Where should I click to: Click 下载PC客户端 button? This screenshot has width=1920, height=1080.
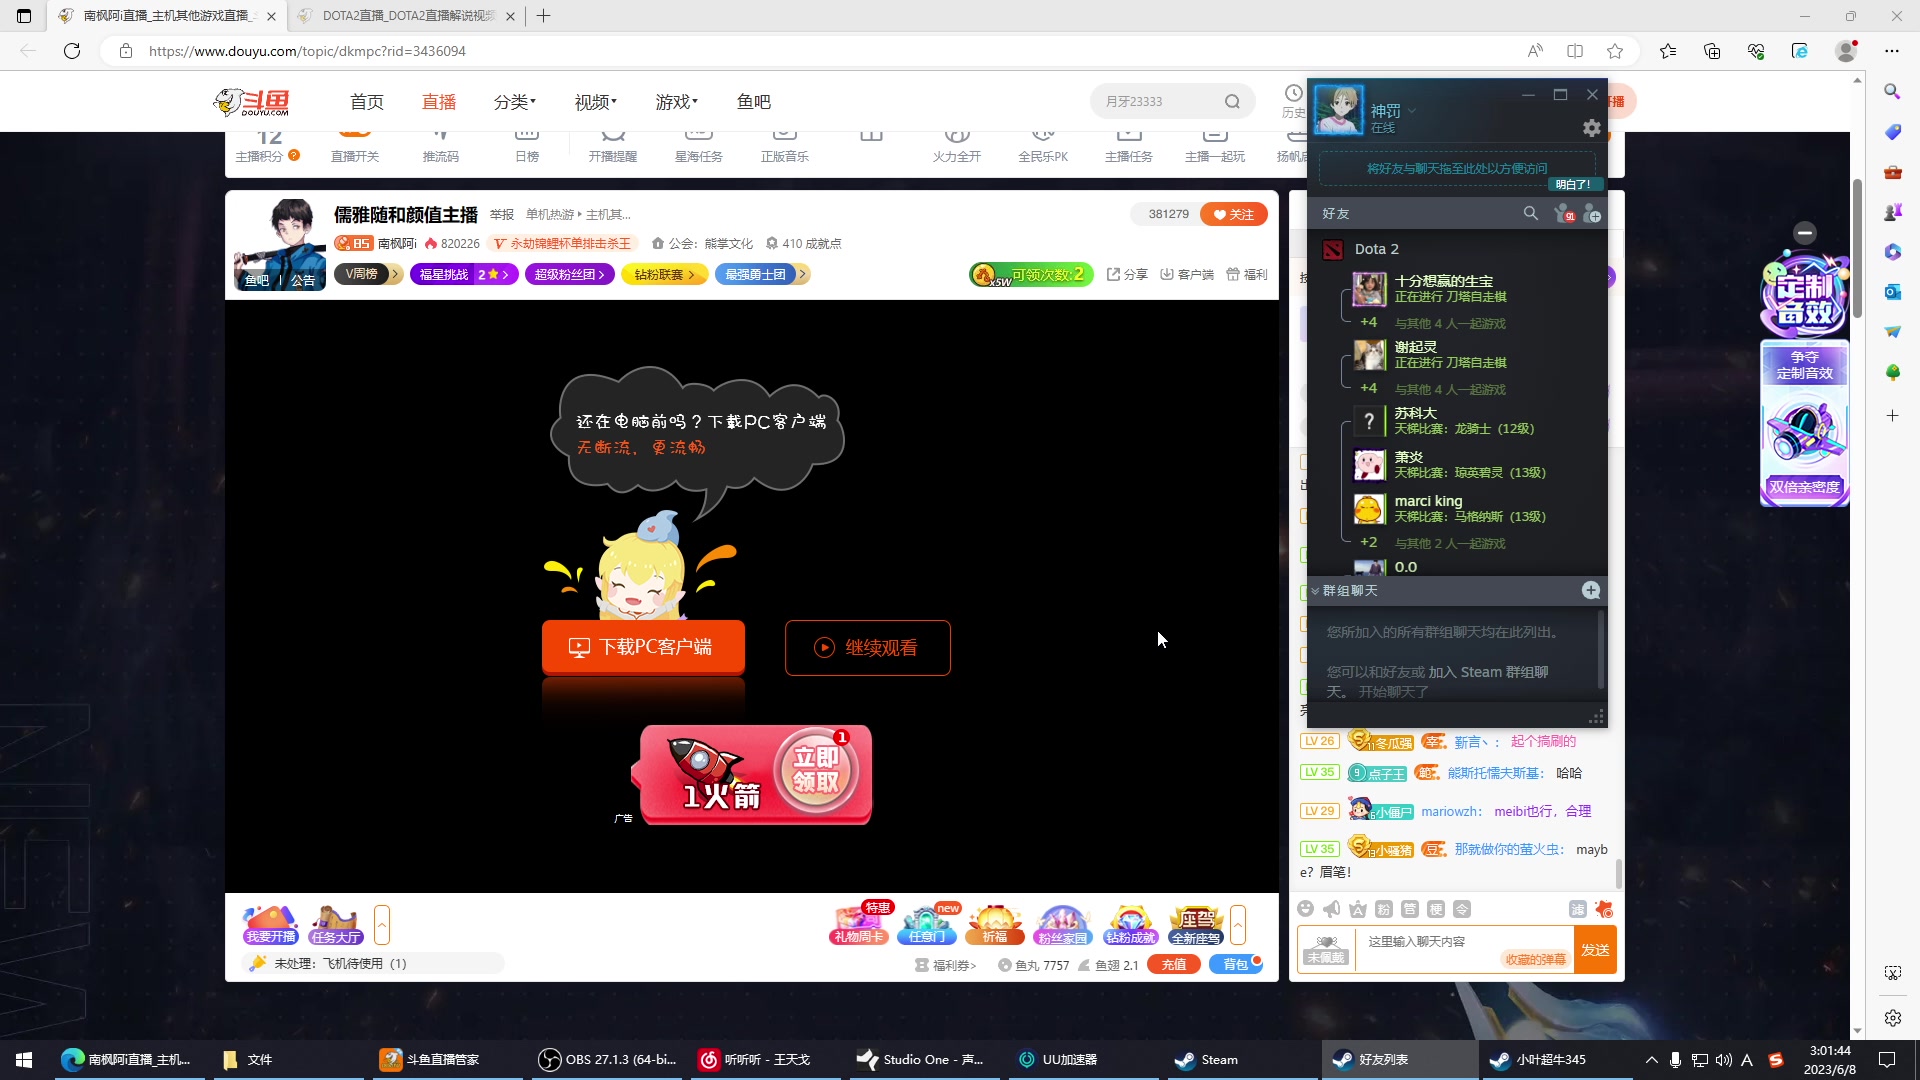pyautogui.click(x=643, y=647)
